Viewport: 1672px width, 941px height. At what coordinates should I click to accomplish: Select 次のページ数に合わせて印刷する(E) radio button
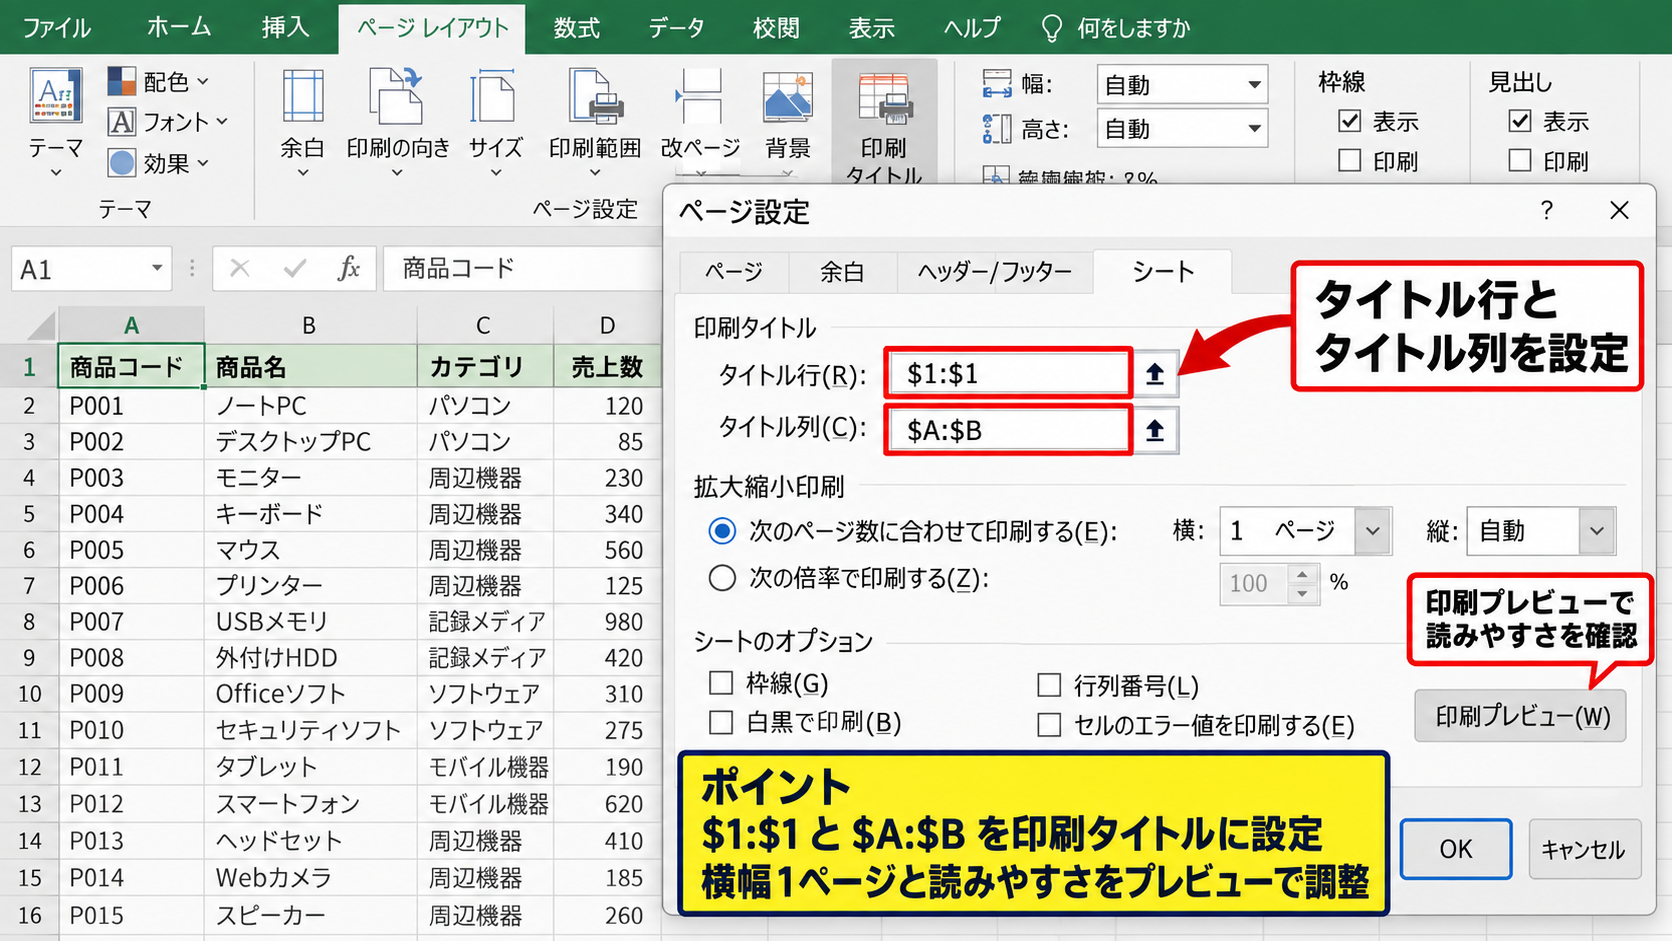coord(722,530)
